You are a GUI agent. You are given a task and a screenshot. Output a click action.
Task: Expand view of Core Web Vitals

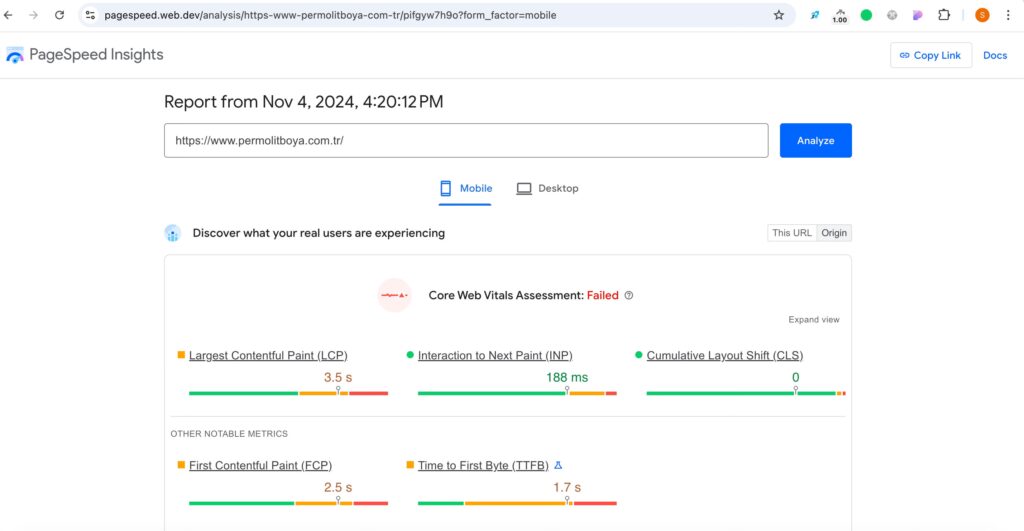pyautogui.click(x=814, y=319)
